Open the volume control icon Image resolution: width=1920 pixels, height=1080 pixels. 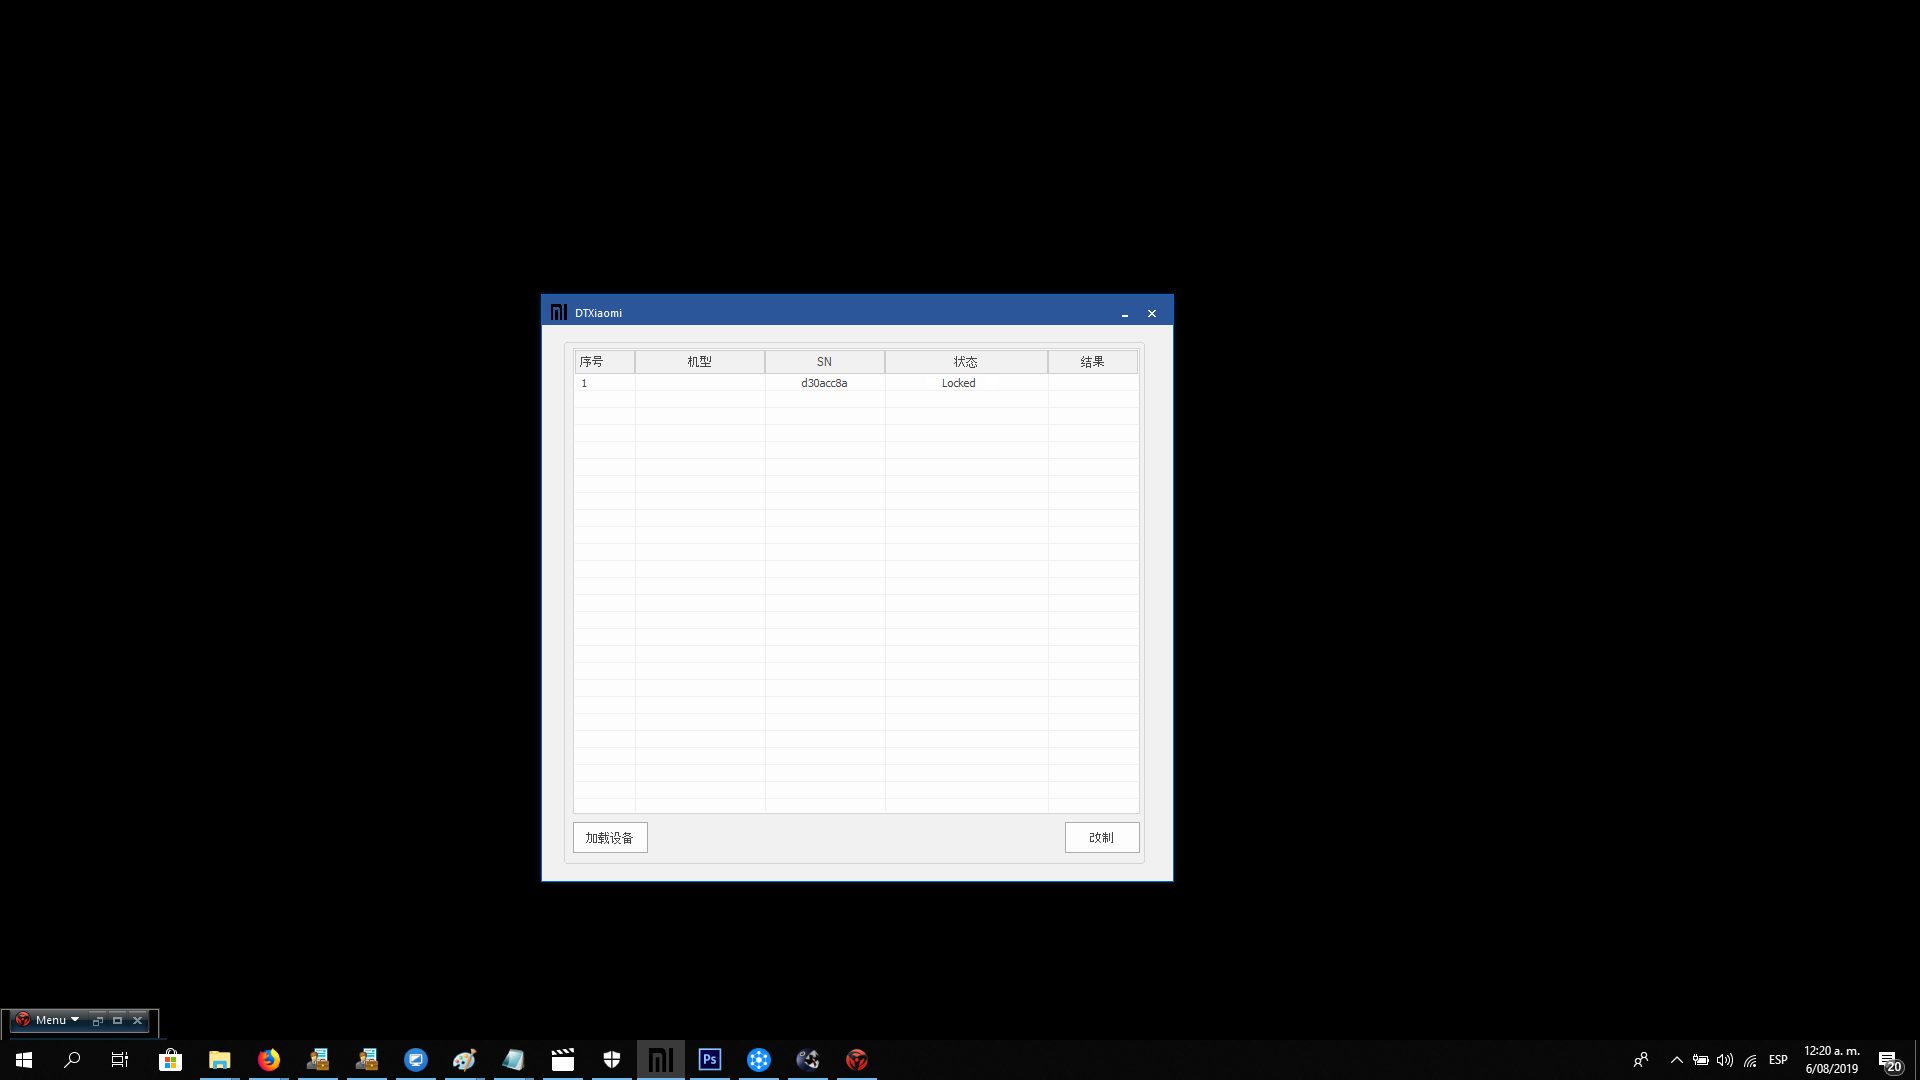tap(1725, 1060)
